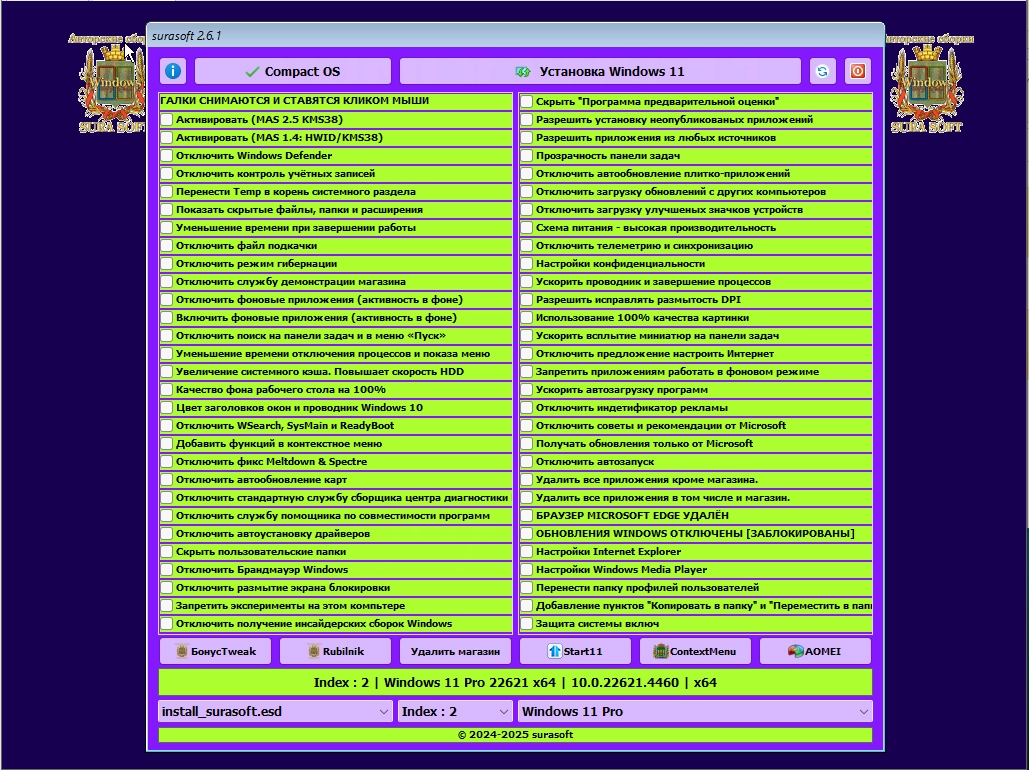Click the crest icon on Rubilnik button
1029x770 pixels.
point(314,651)
